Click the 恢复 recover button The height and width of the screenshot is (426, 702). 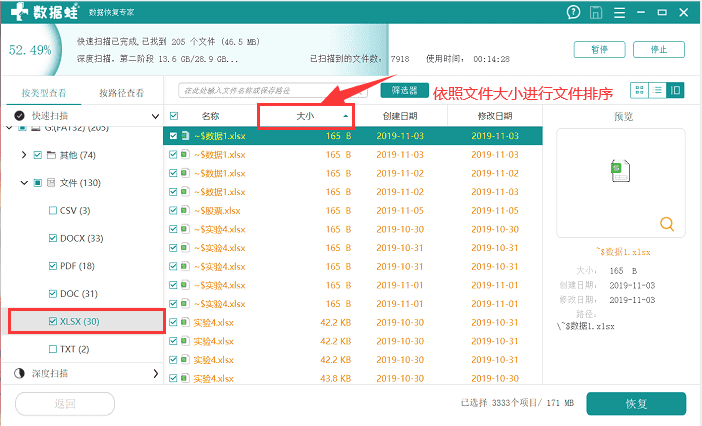click(636, 404)
